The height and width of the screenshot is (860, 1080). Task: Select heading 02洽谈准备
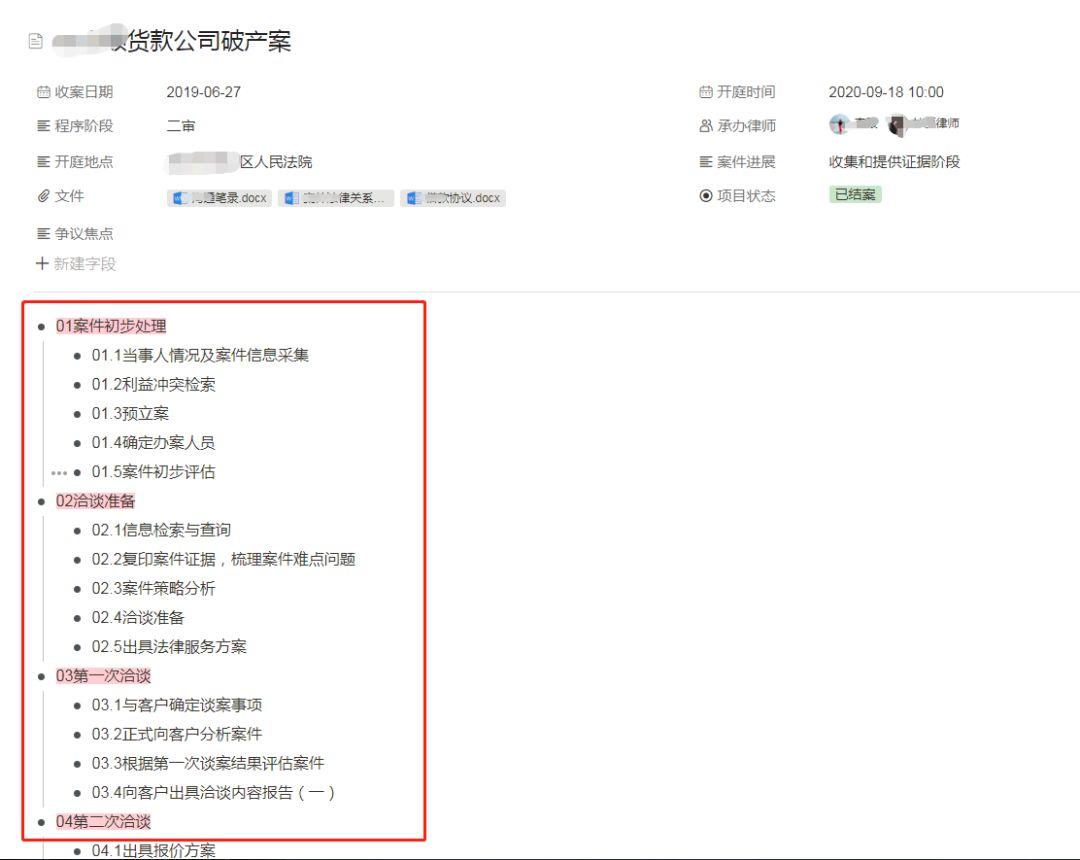pos(96,501)
